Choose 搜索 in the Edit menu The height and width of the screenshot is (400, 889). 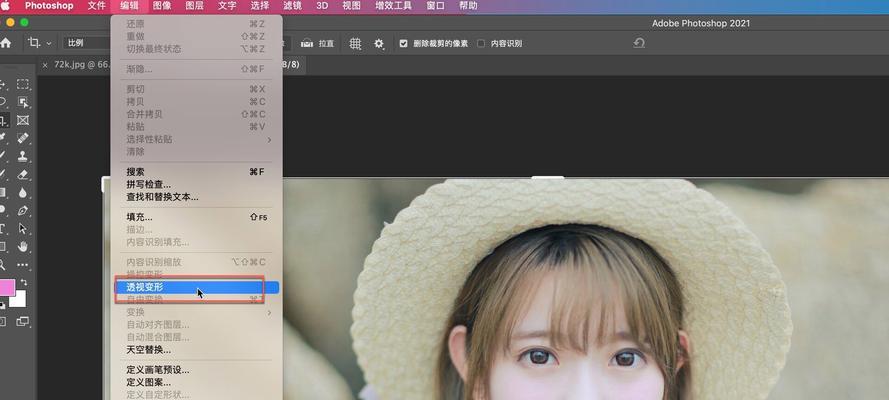tap(197, 172)
